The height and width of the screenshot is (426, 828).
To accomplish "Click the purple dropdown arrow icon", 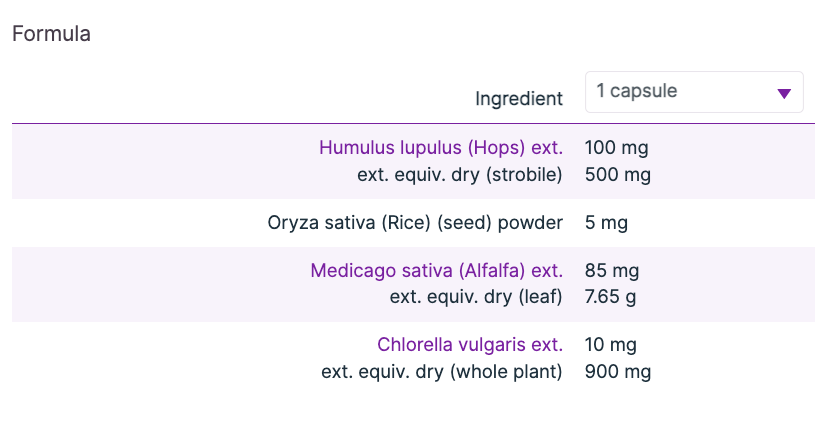I will tap(784, 94).
